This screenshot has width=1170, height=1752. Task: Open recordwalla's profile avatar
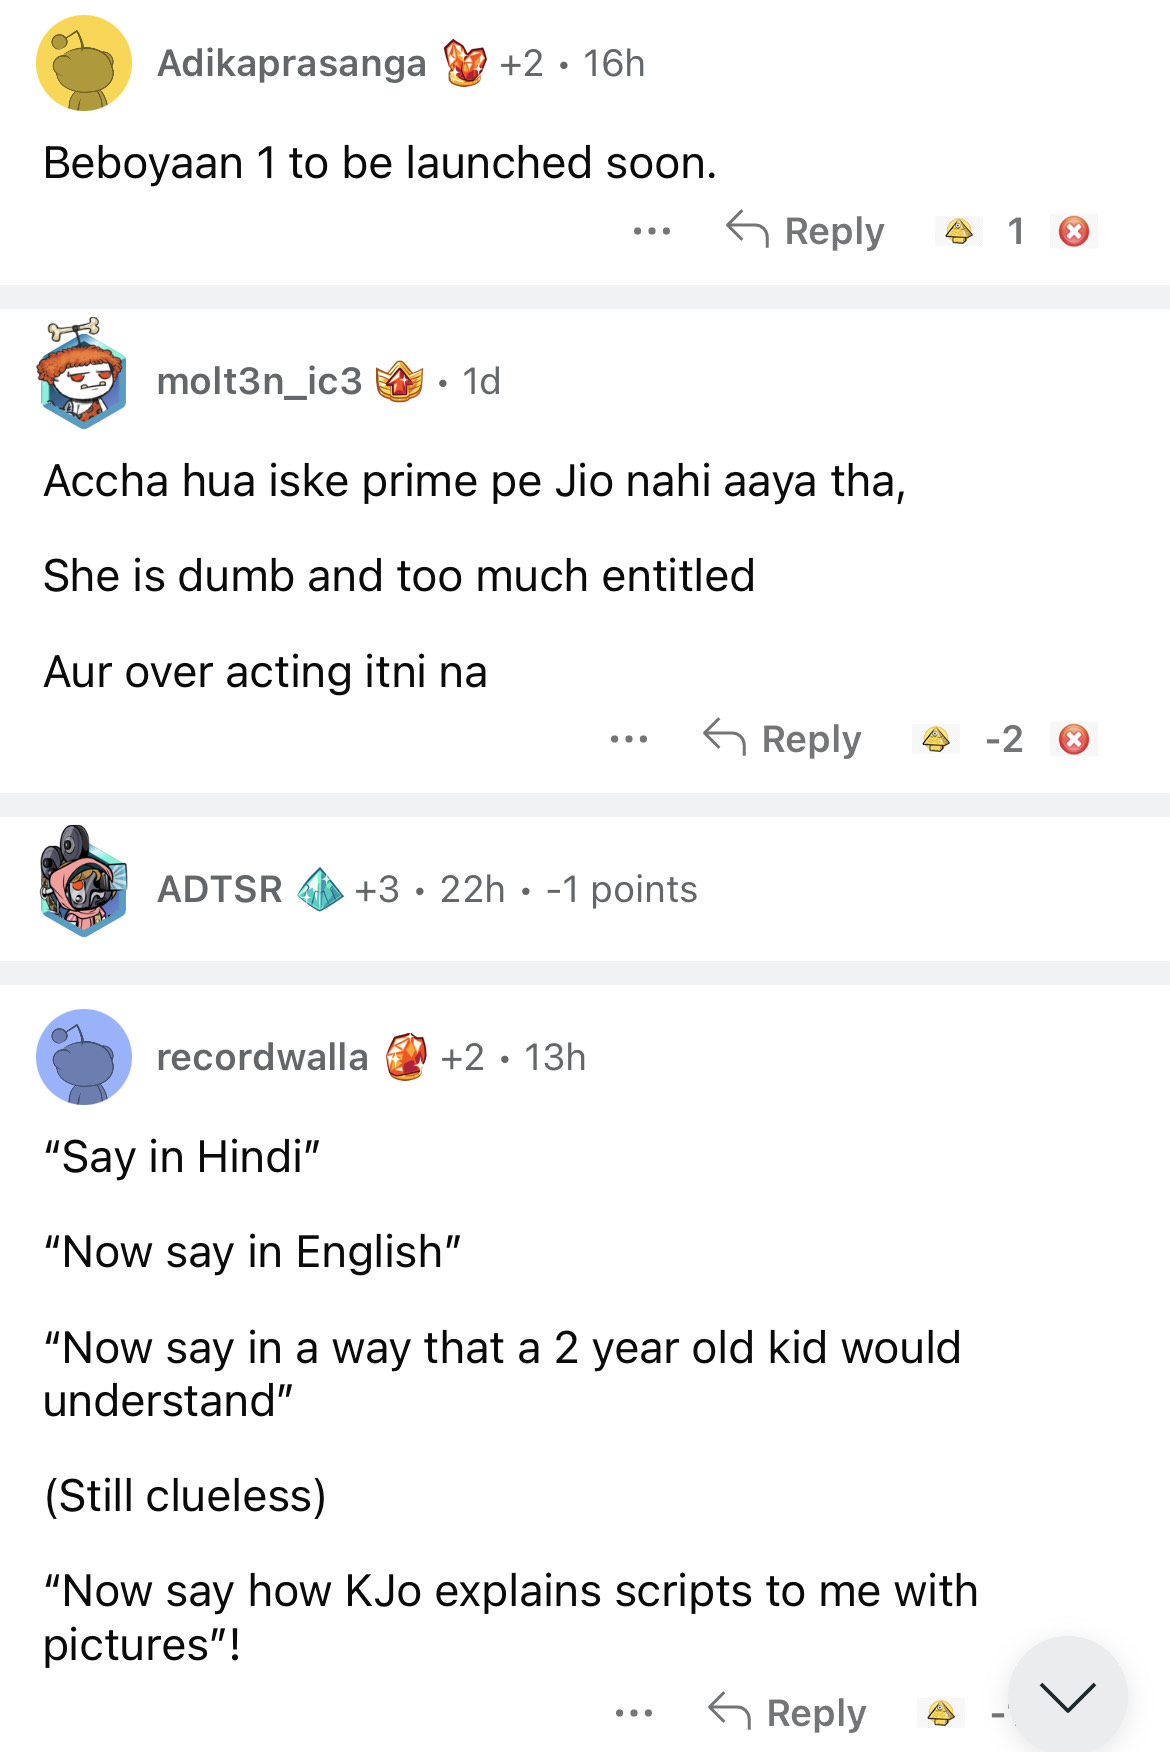pyautogui.click(x=84, y=1057)
